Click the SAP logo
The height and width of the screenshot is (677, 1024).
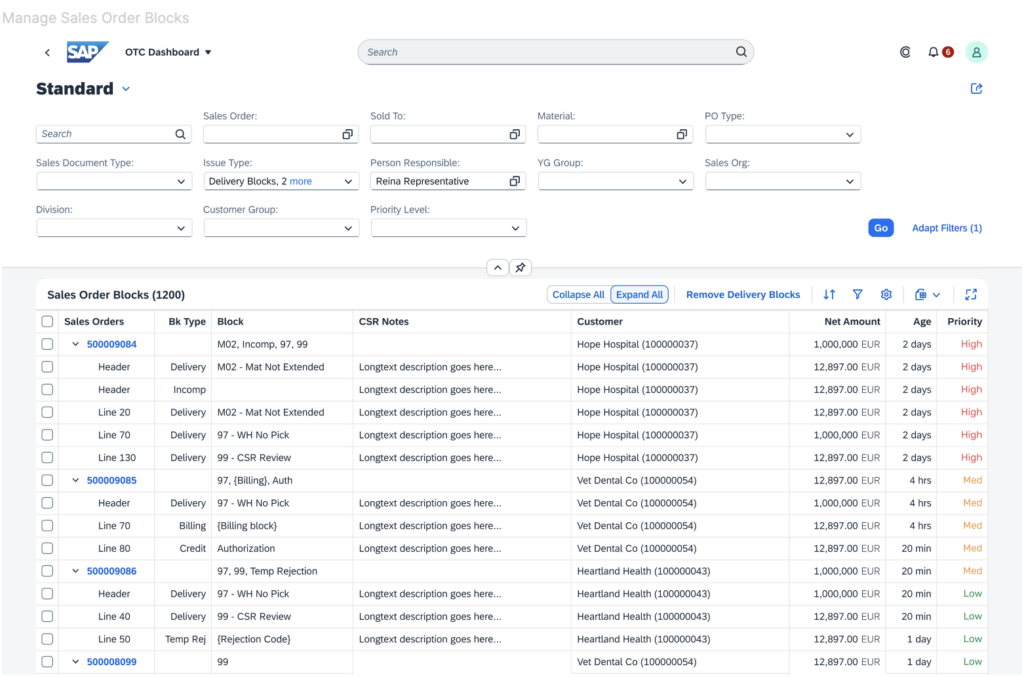[x=87, y=52]
